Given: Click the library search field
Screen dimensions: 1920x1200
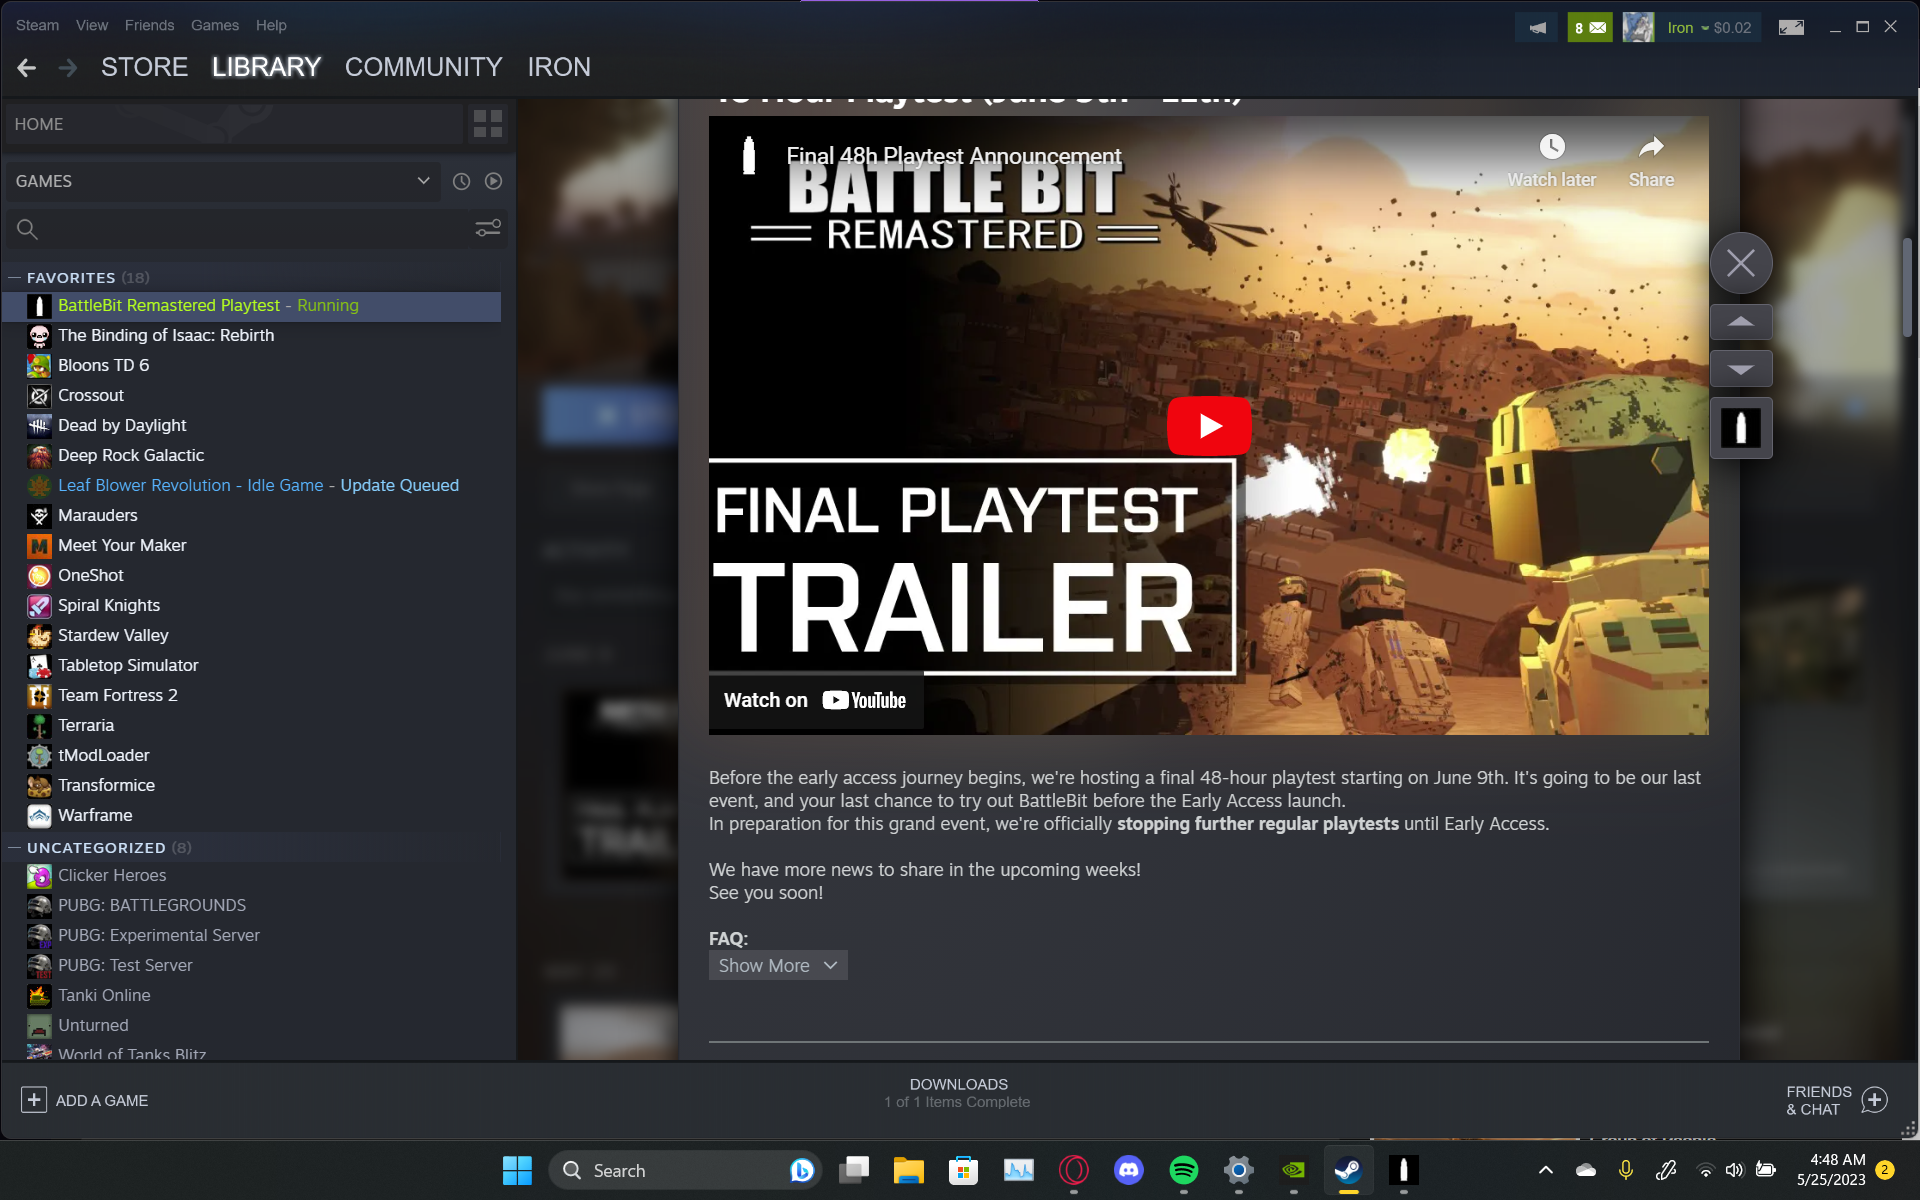Looking at the screenshot, I should (240, 229).
